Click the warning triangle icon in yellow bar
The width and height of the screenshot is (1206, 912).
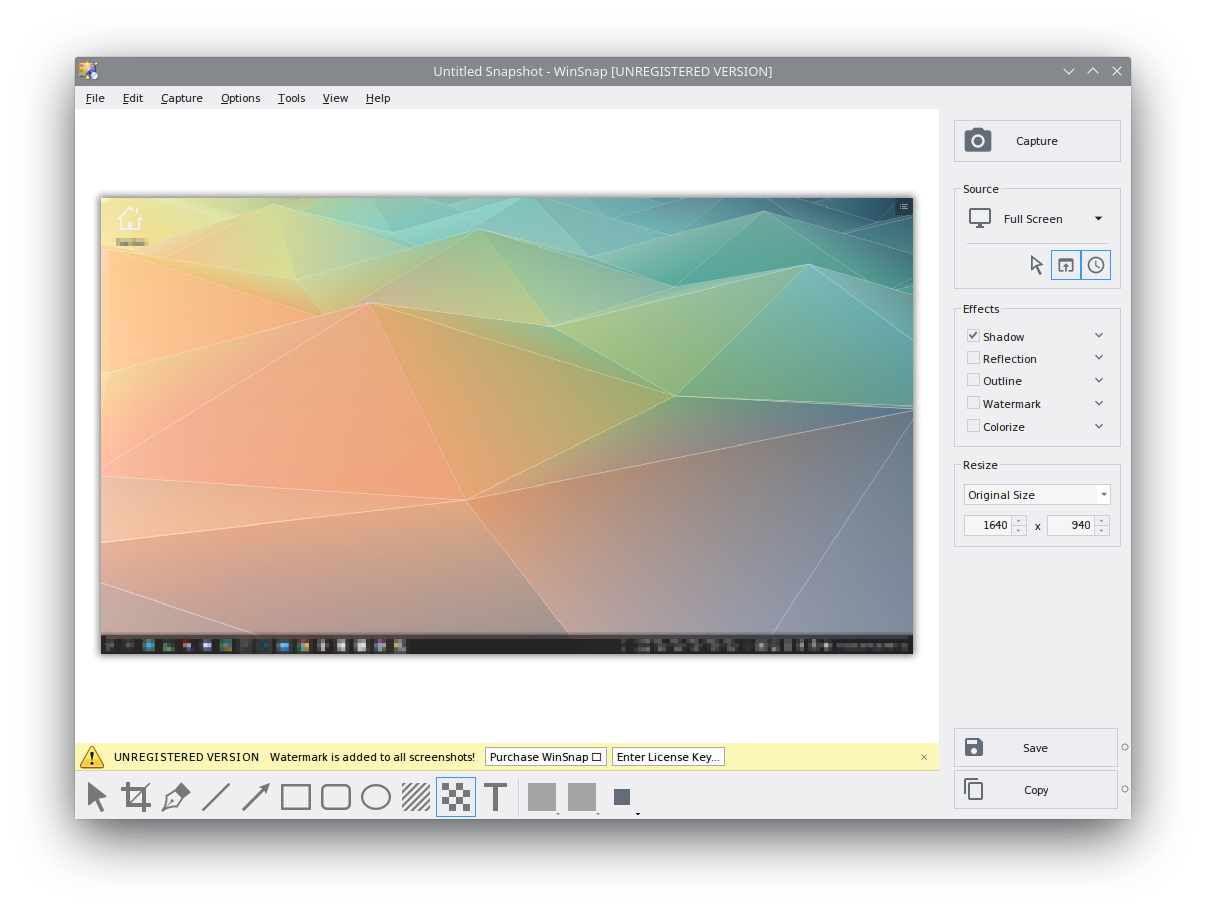tap(92, 757)
